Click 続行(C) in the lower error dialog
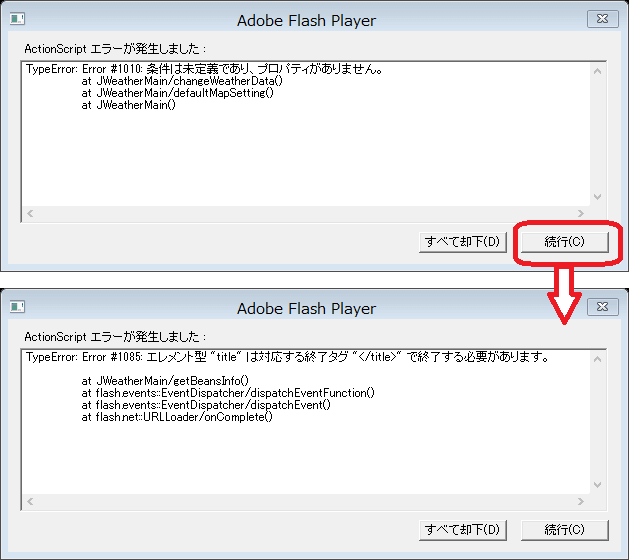This screenshot has height=560, width=629. (x=565, y=530)
